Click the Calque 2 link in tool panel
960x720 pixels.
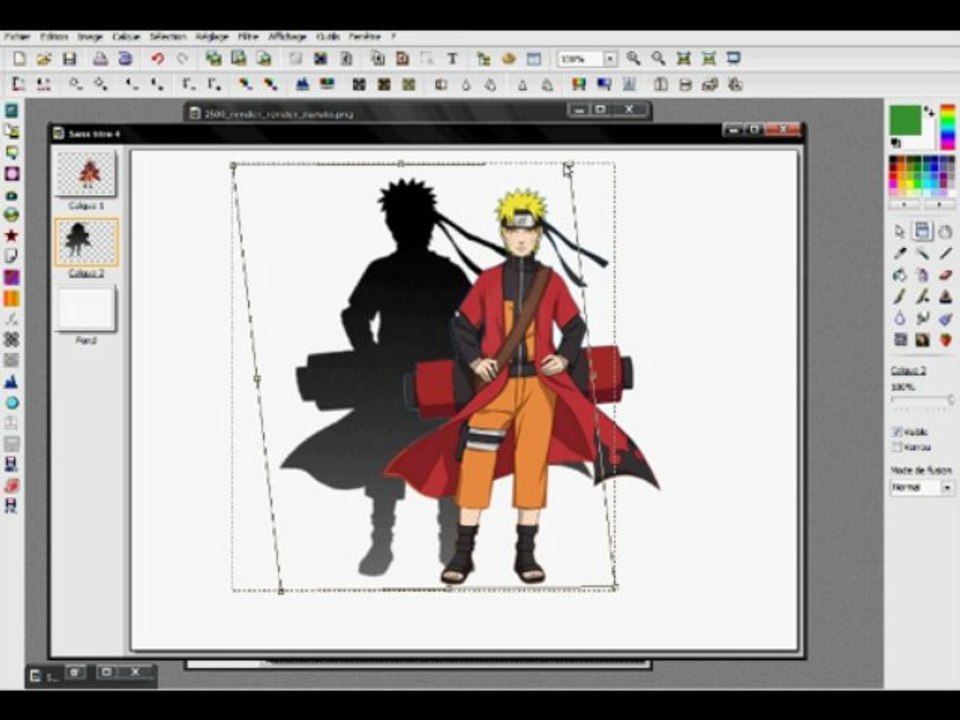[908, 371]
